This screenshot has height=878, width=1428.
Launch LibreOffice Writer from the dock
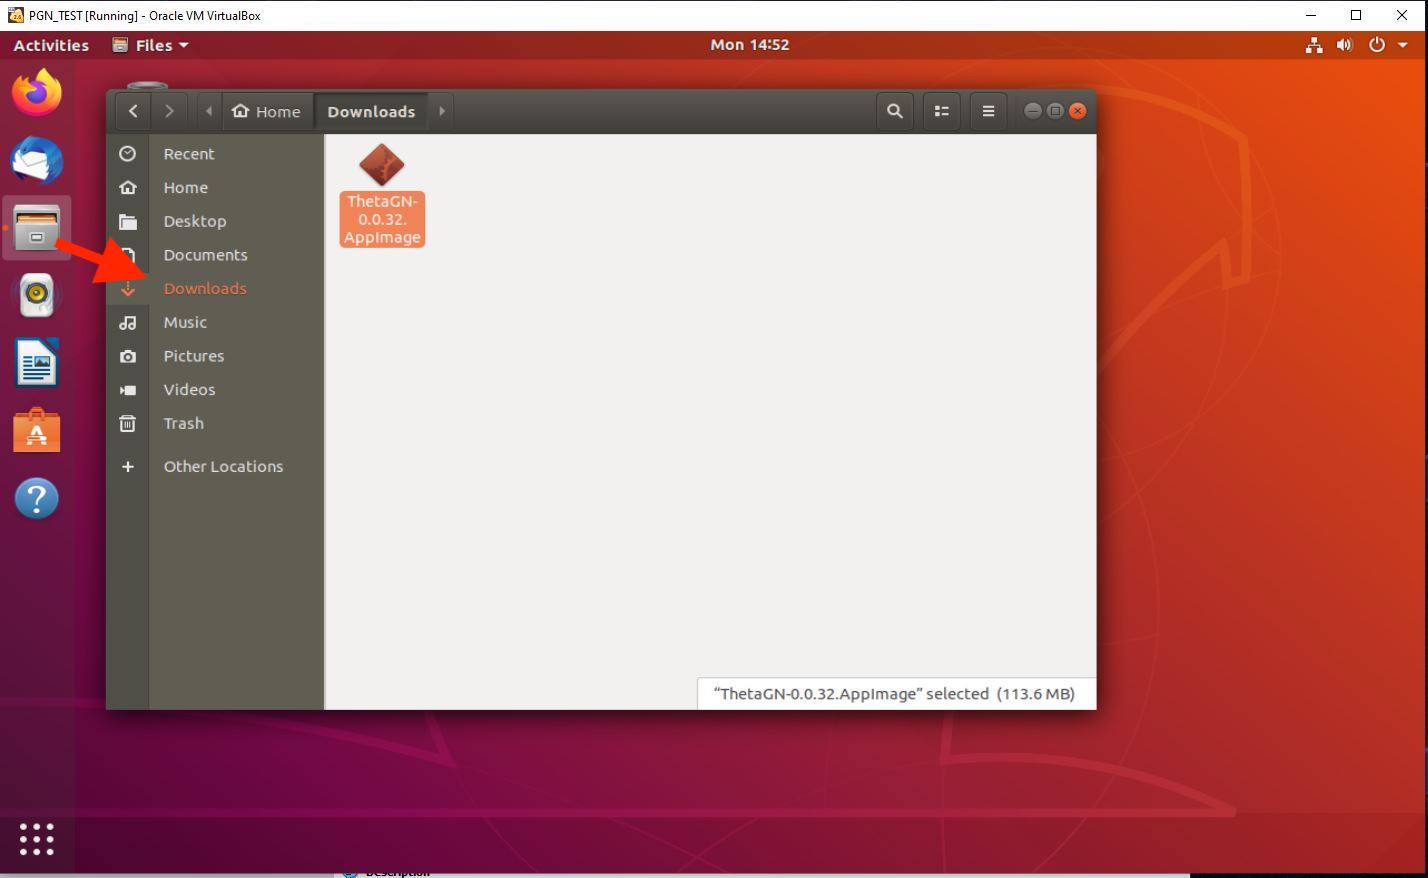tap(37, 362)
